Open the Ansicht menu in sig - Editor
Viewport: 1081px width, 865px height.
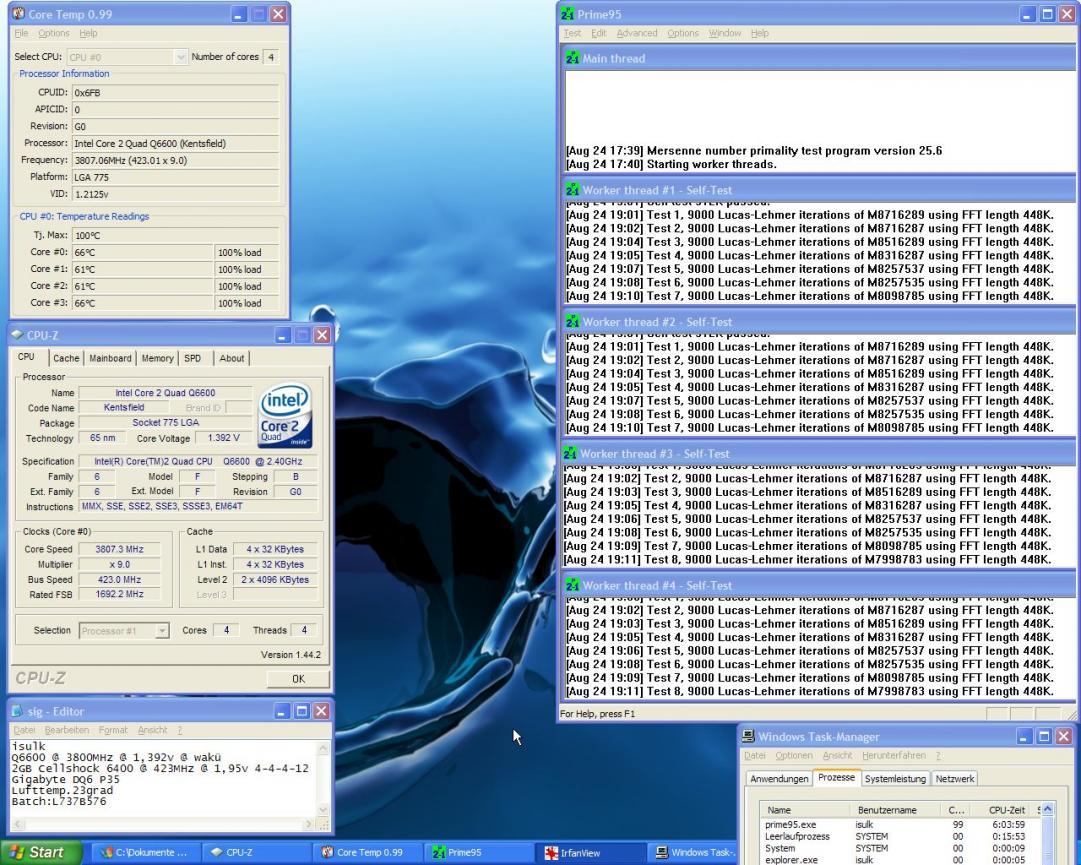click(152, 730)
